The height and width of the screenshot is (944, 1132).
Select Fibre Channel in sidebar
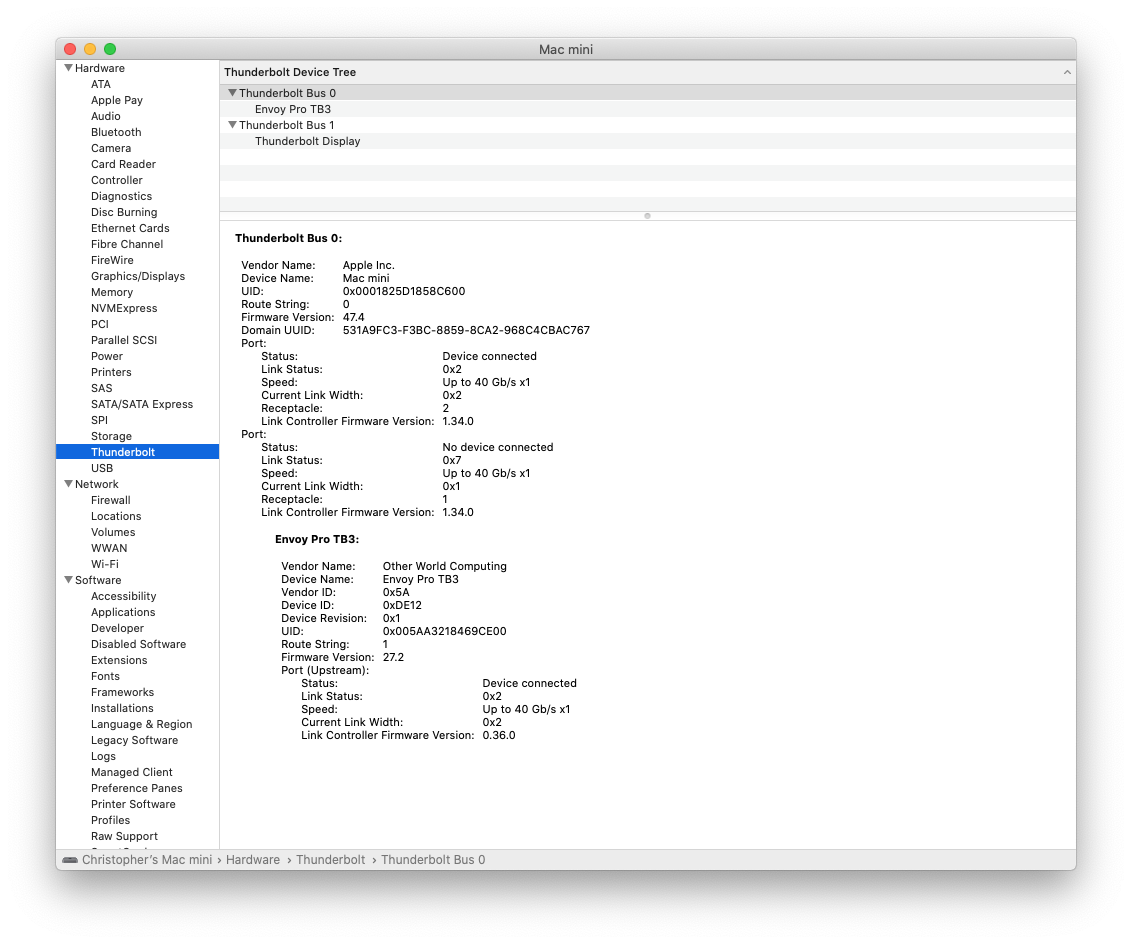[x=127, y=244]
